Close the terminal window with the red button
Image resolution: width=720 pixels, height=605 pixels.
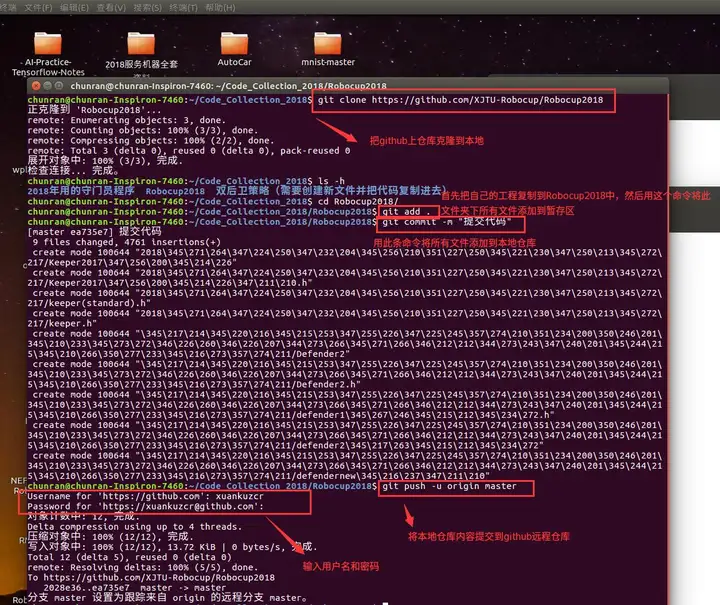pos(36,85)
